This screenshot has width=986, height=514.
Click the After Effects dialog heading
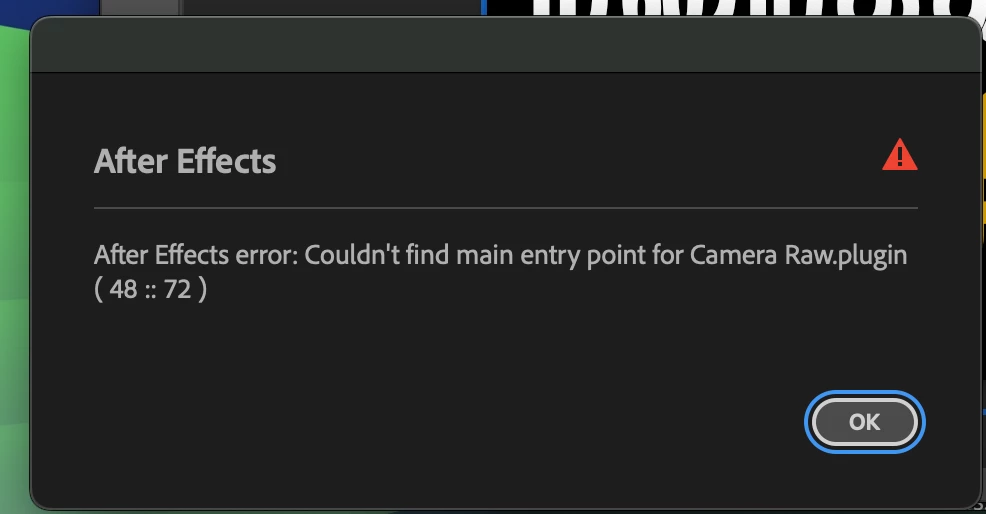click(x=185, y=161)
